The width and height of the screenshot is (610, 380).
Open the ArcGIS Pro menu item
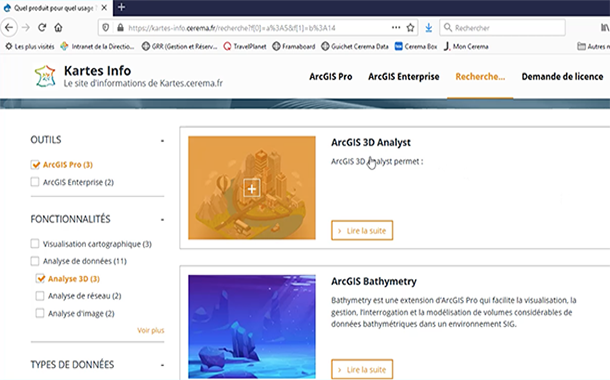tap(331, 77)
